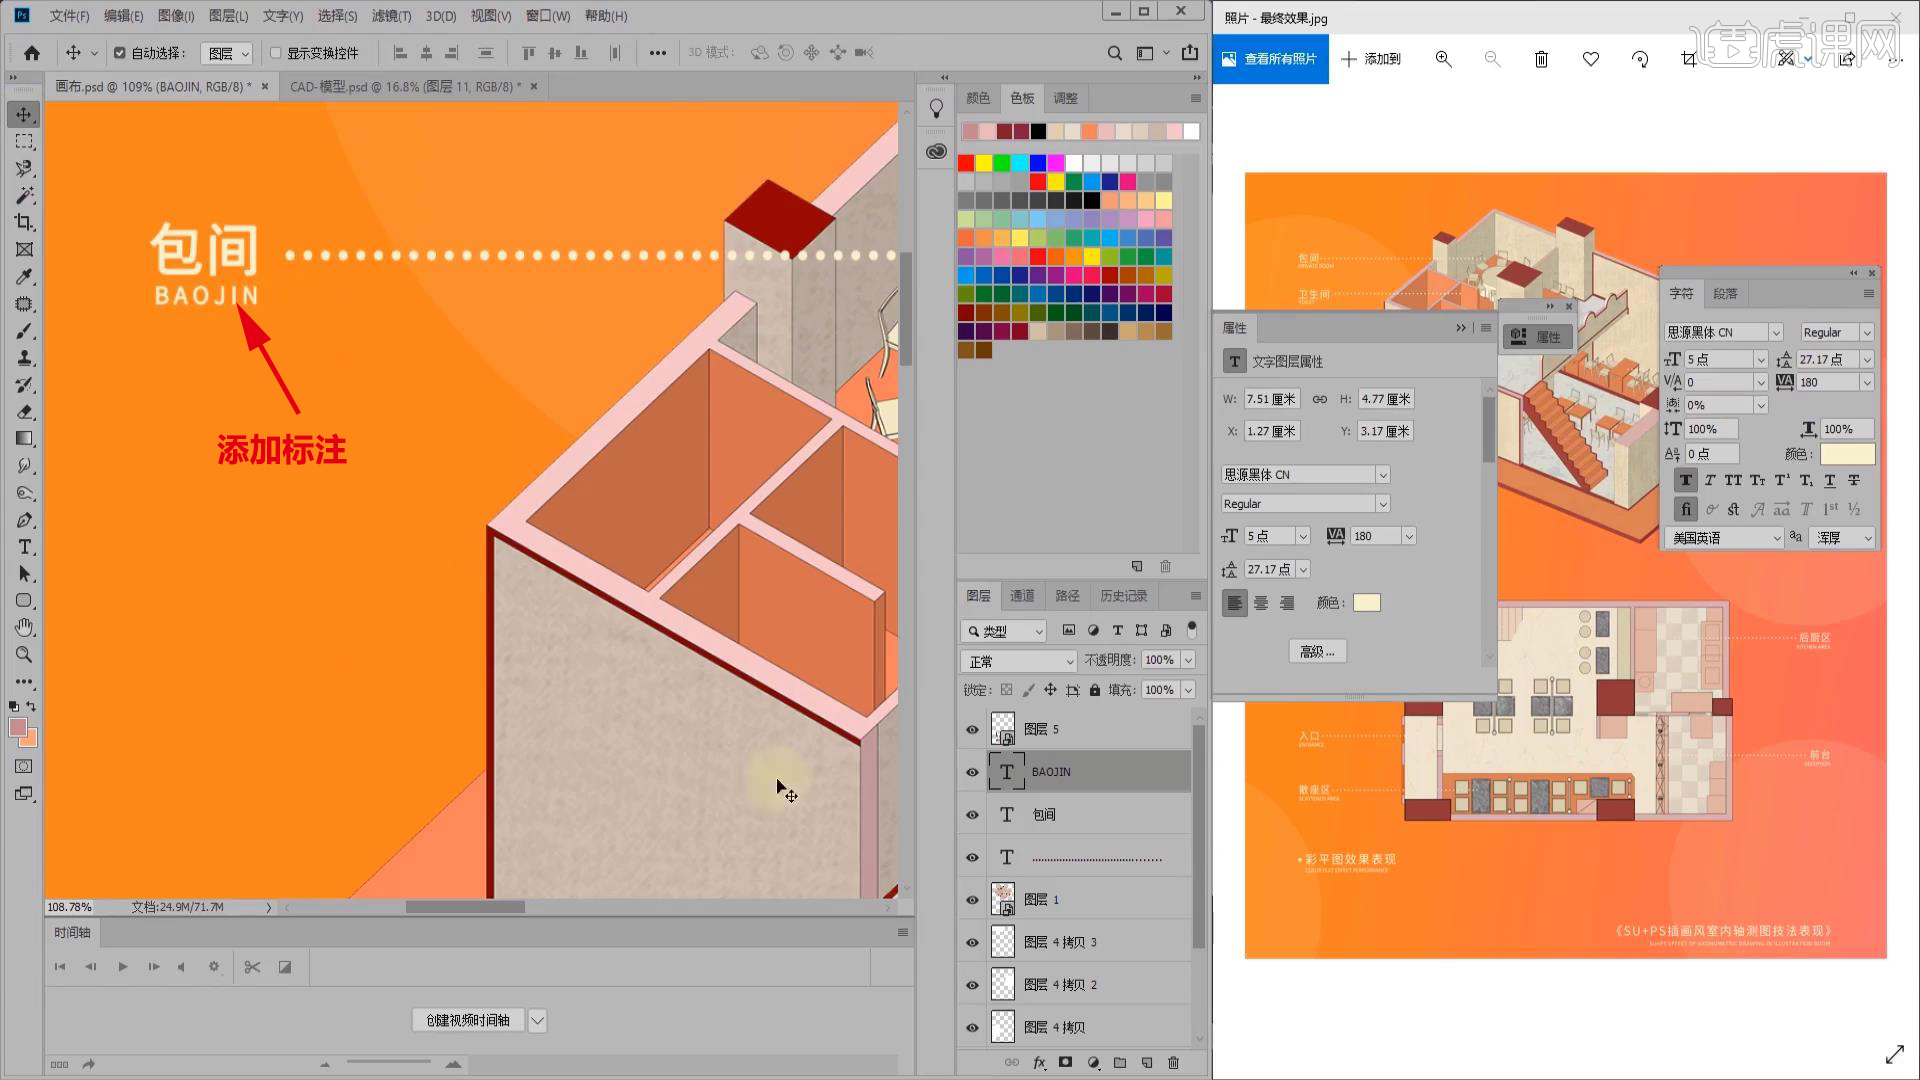1920x1080 pixels.
Task: Open anti-aliasing 浑厚 dropdown
Action: click(x=1844, y=538)
